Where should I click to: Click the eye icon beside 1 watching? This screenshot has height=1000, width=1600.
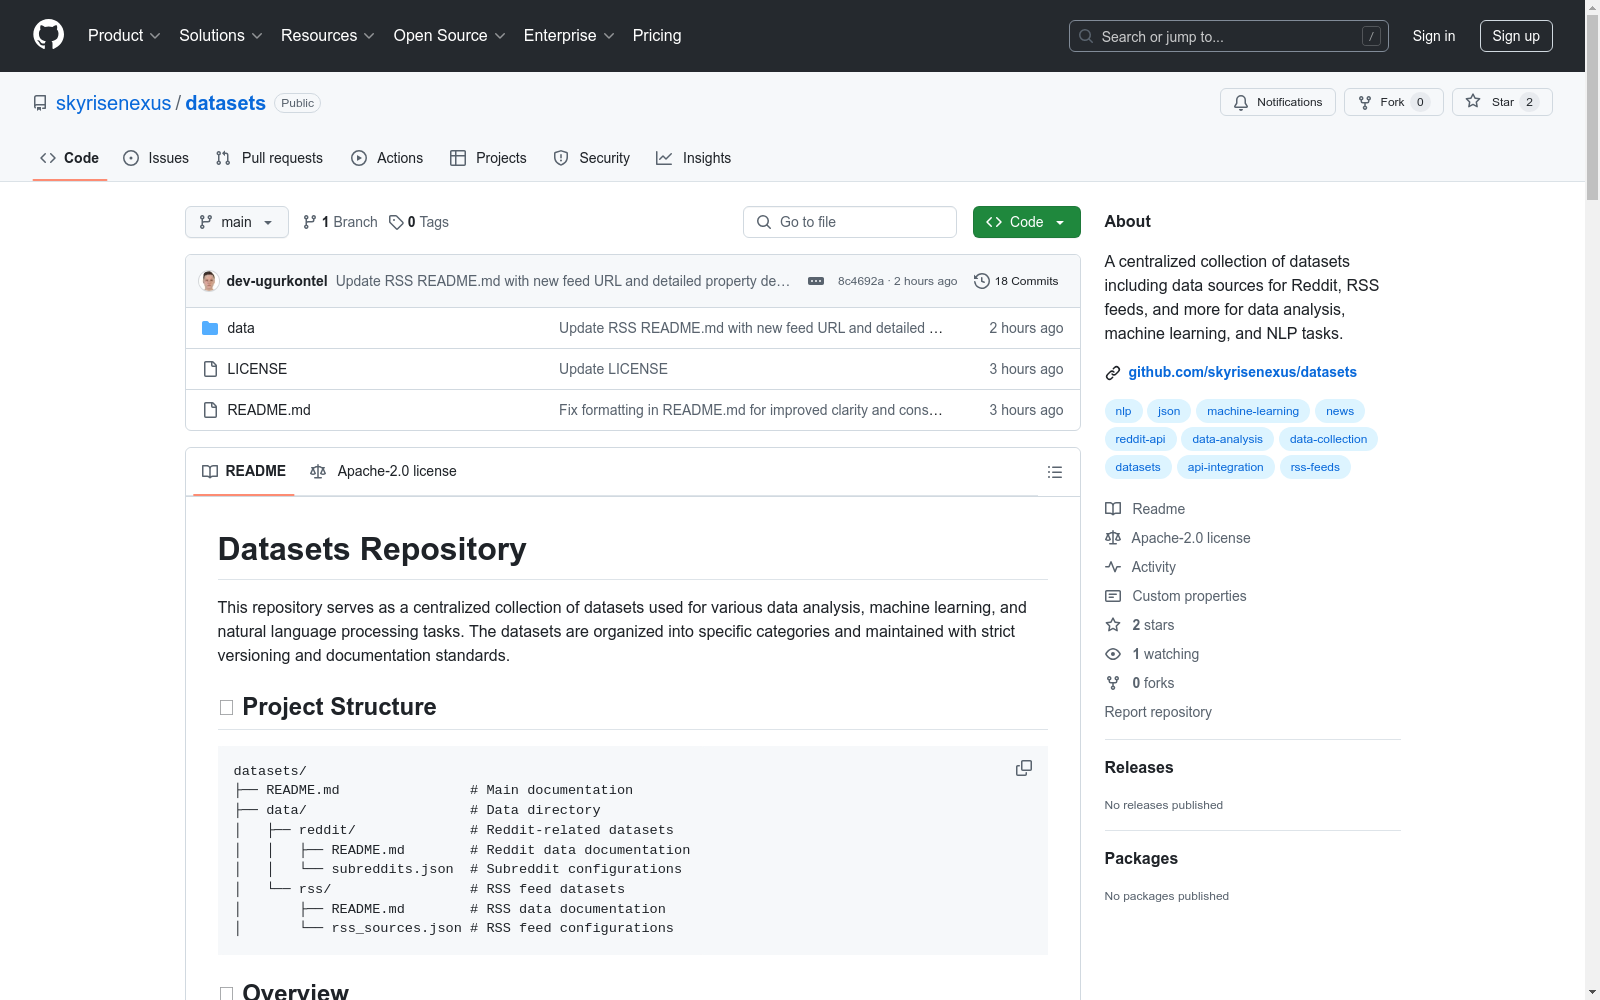click(x=1113, y=654)
